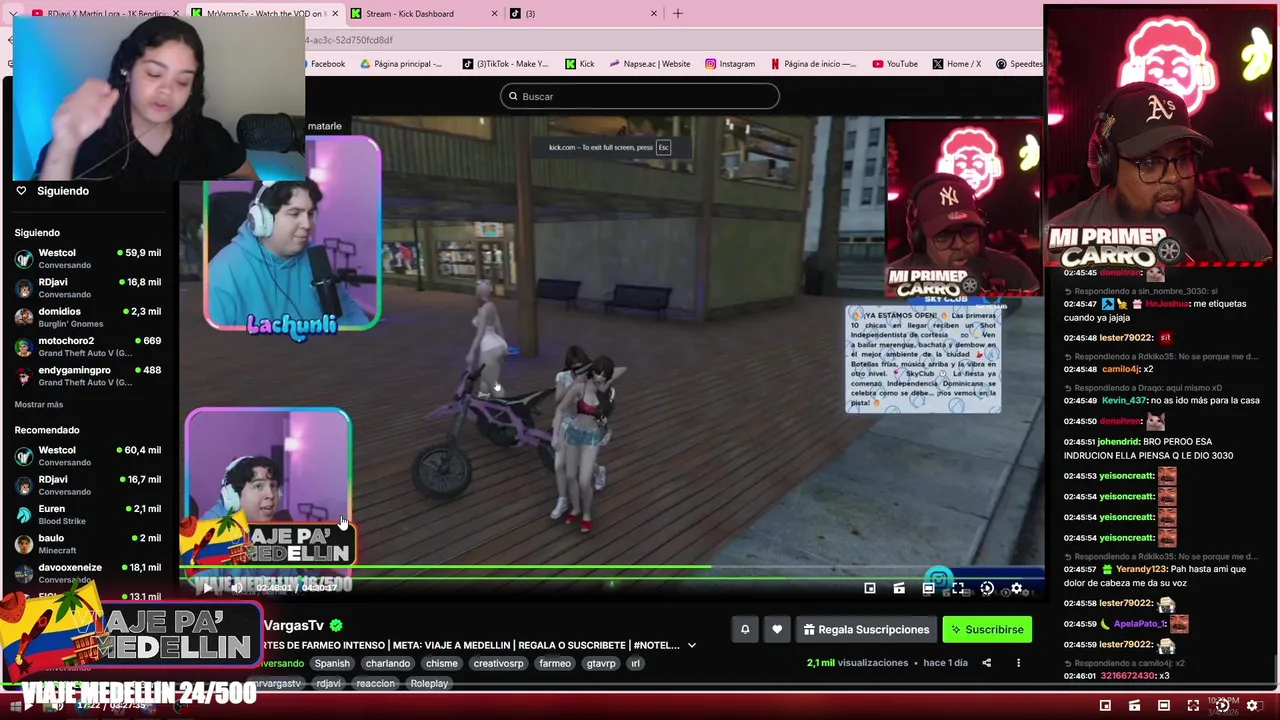Open the Netflix Página de inicio bookmark
Image resolution: width=1280 pixels, height=720 pixels.
pos(813,63)
